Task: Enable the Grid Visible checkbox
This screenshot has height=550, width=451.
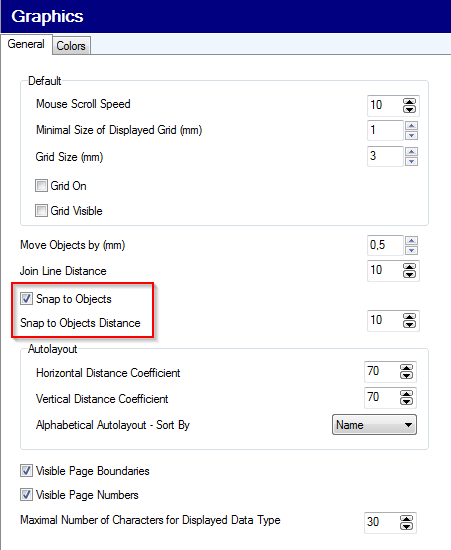Action: tap(41, 211)
